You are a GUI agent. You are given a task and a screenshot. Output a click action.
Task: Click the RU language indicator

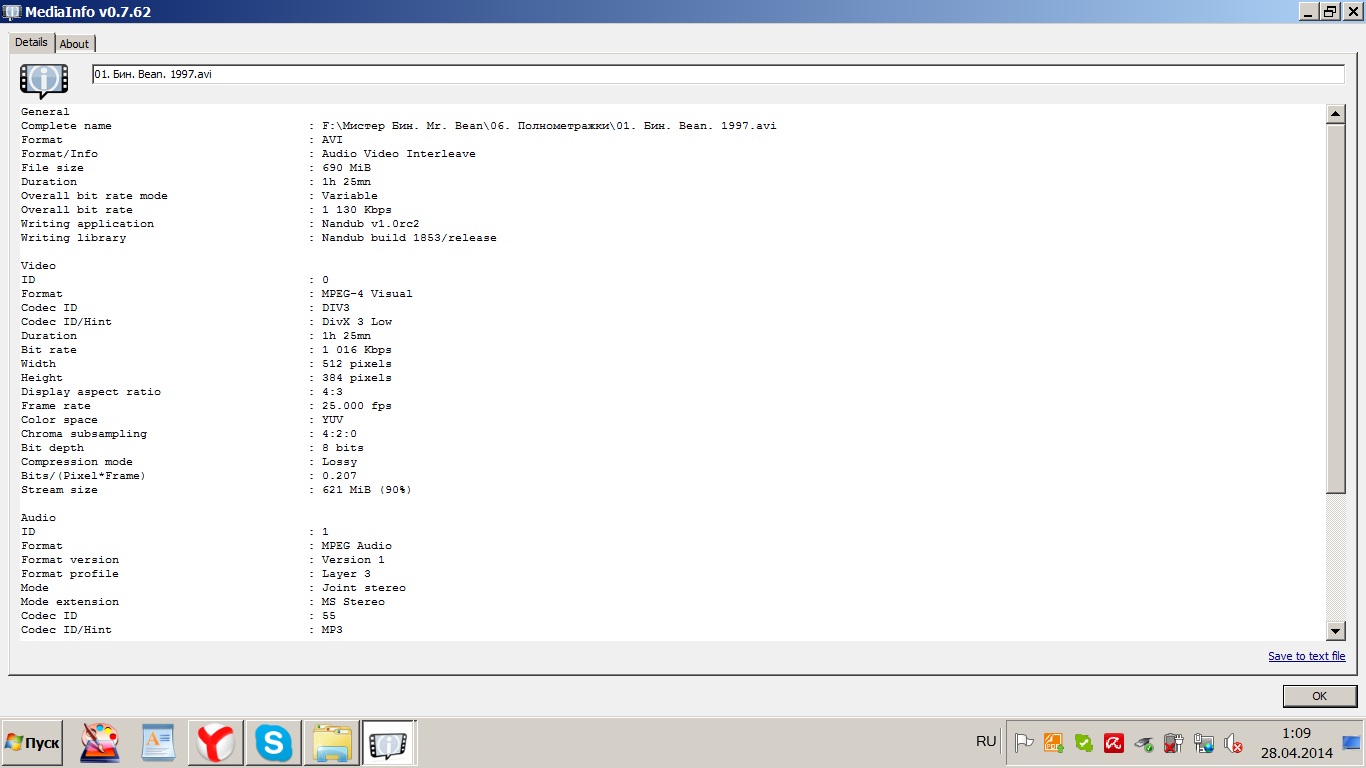tap(986, 741)
